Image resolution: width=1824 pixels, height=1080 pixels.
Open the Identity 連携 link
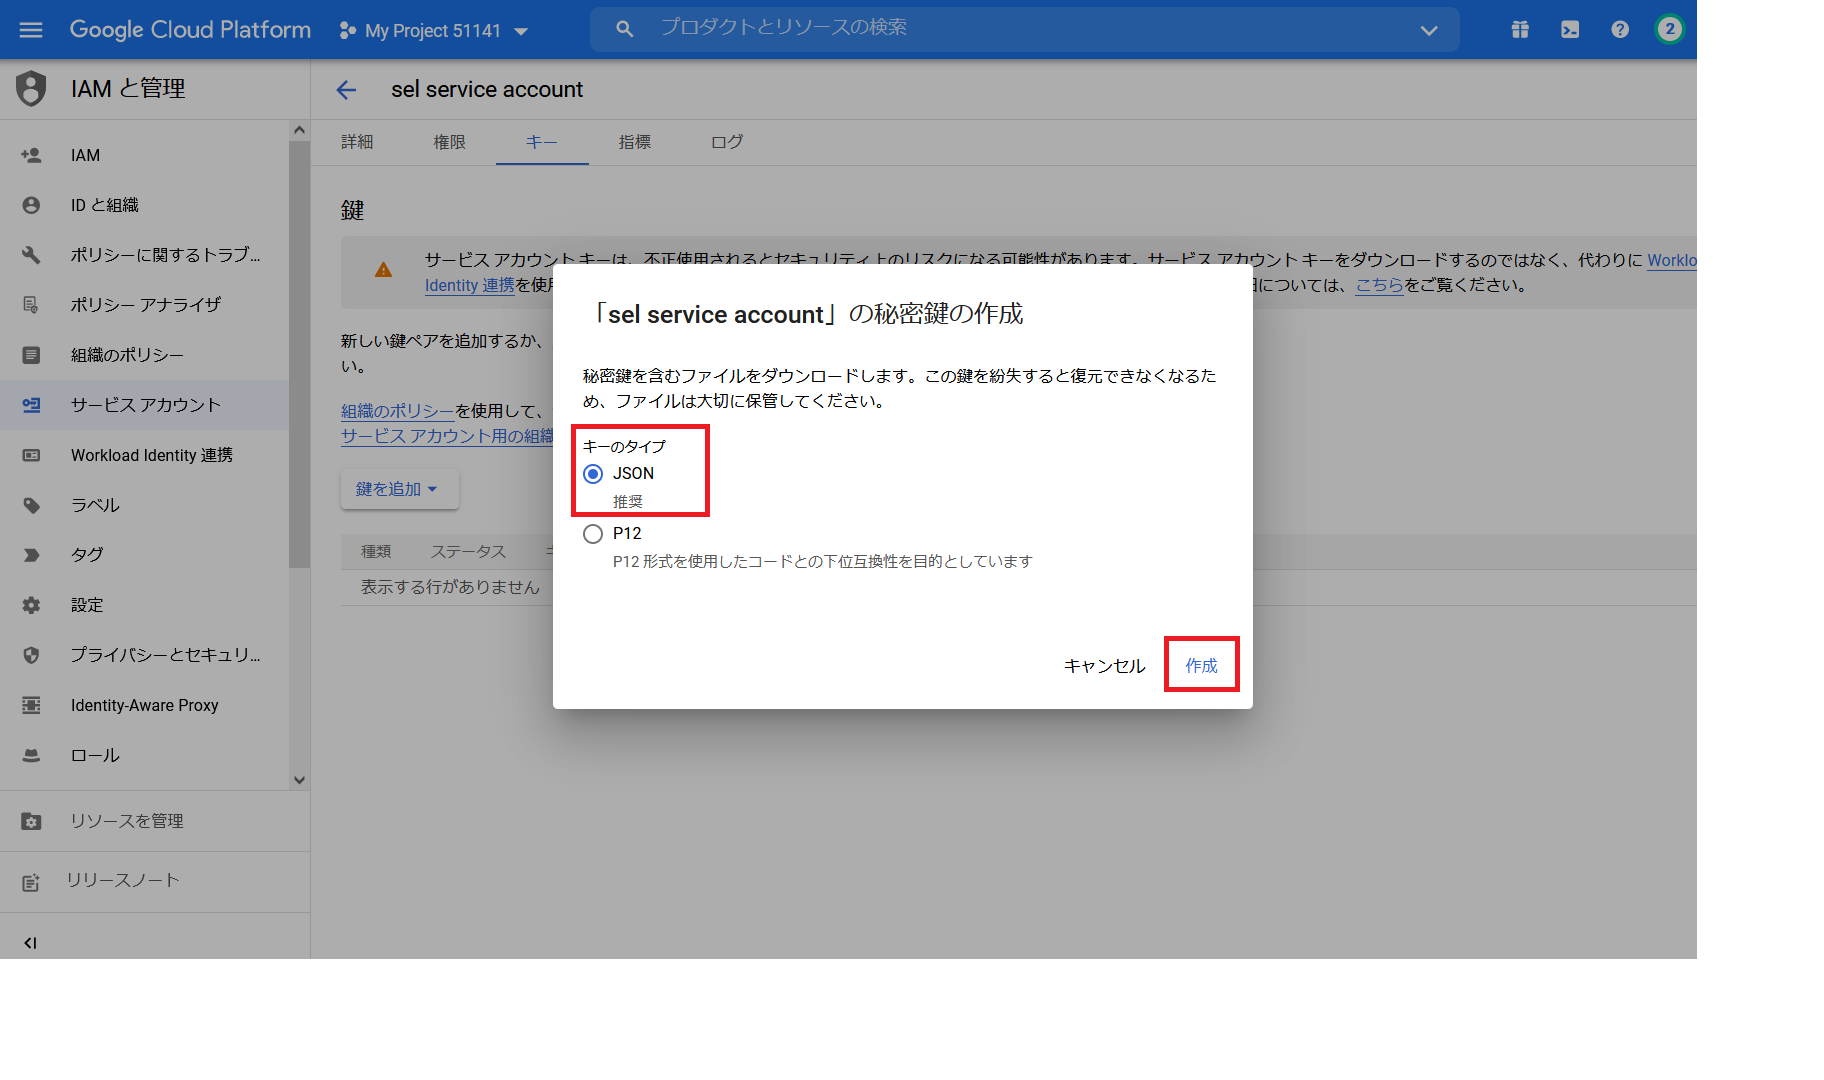pyautogui.click(x=469, y=285)
